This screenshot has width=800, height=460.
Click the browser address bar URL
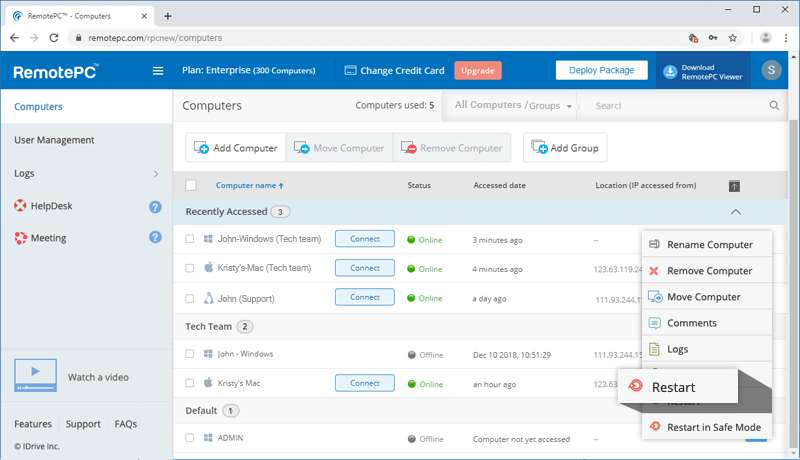155,38
